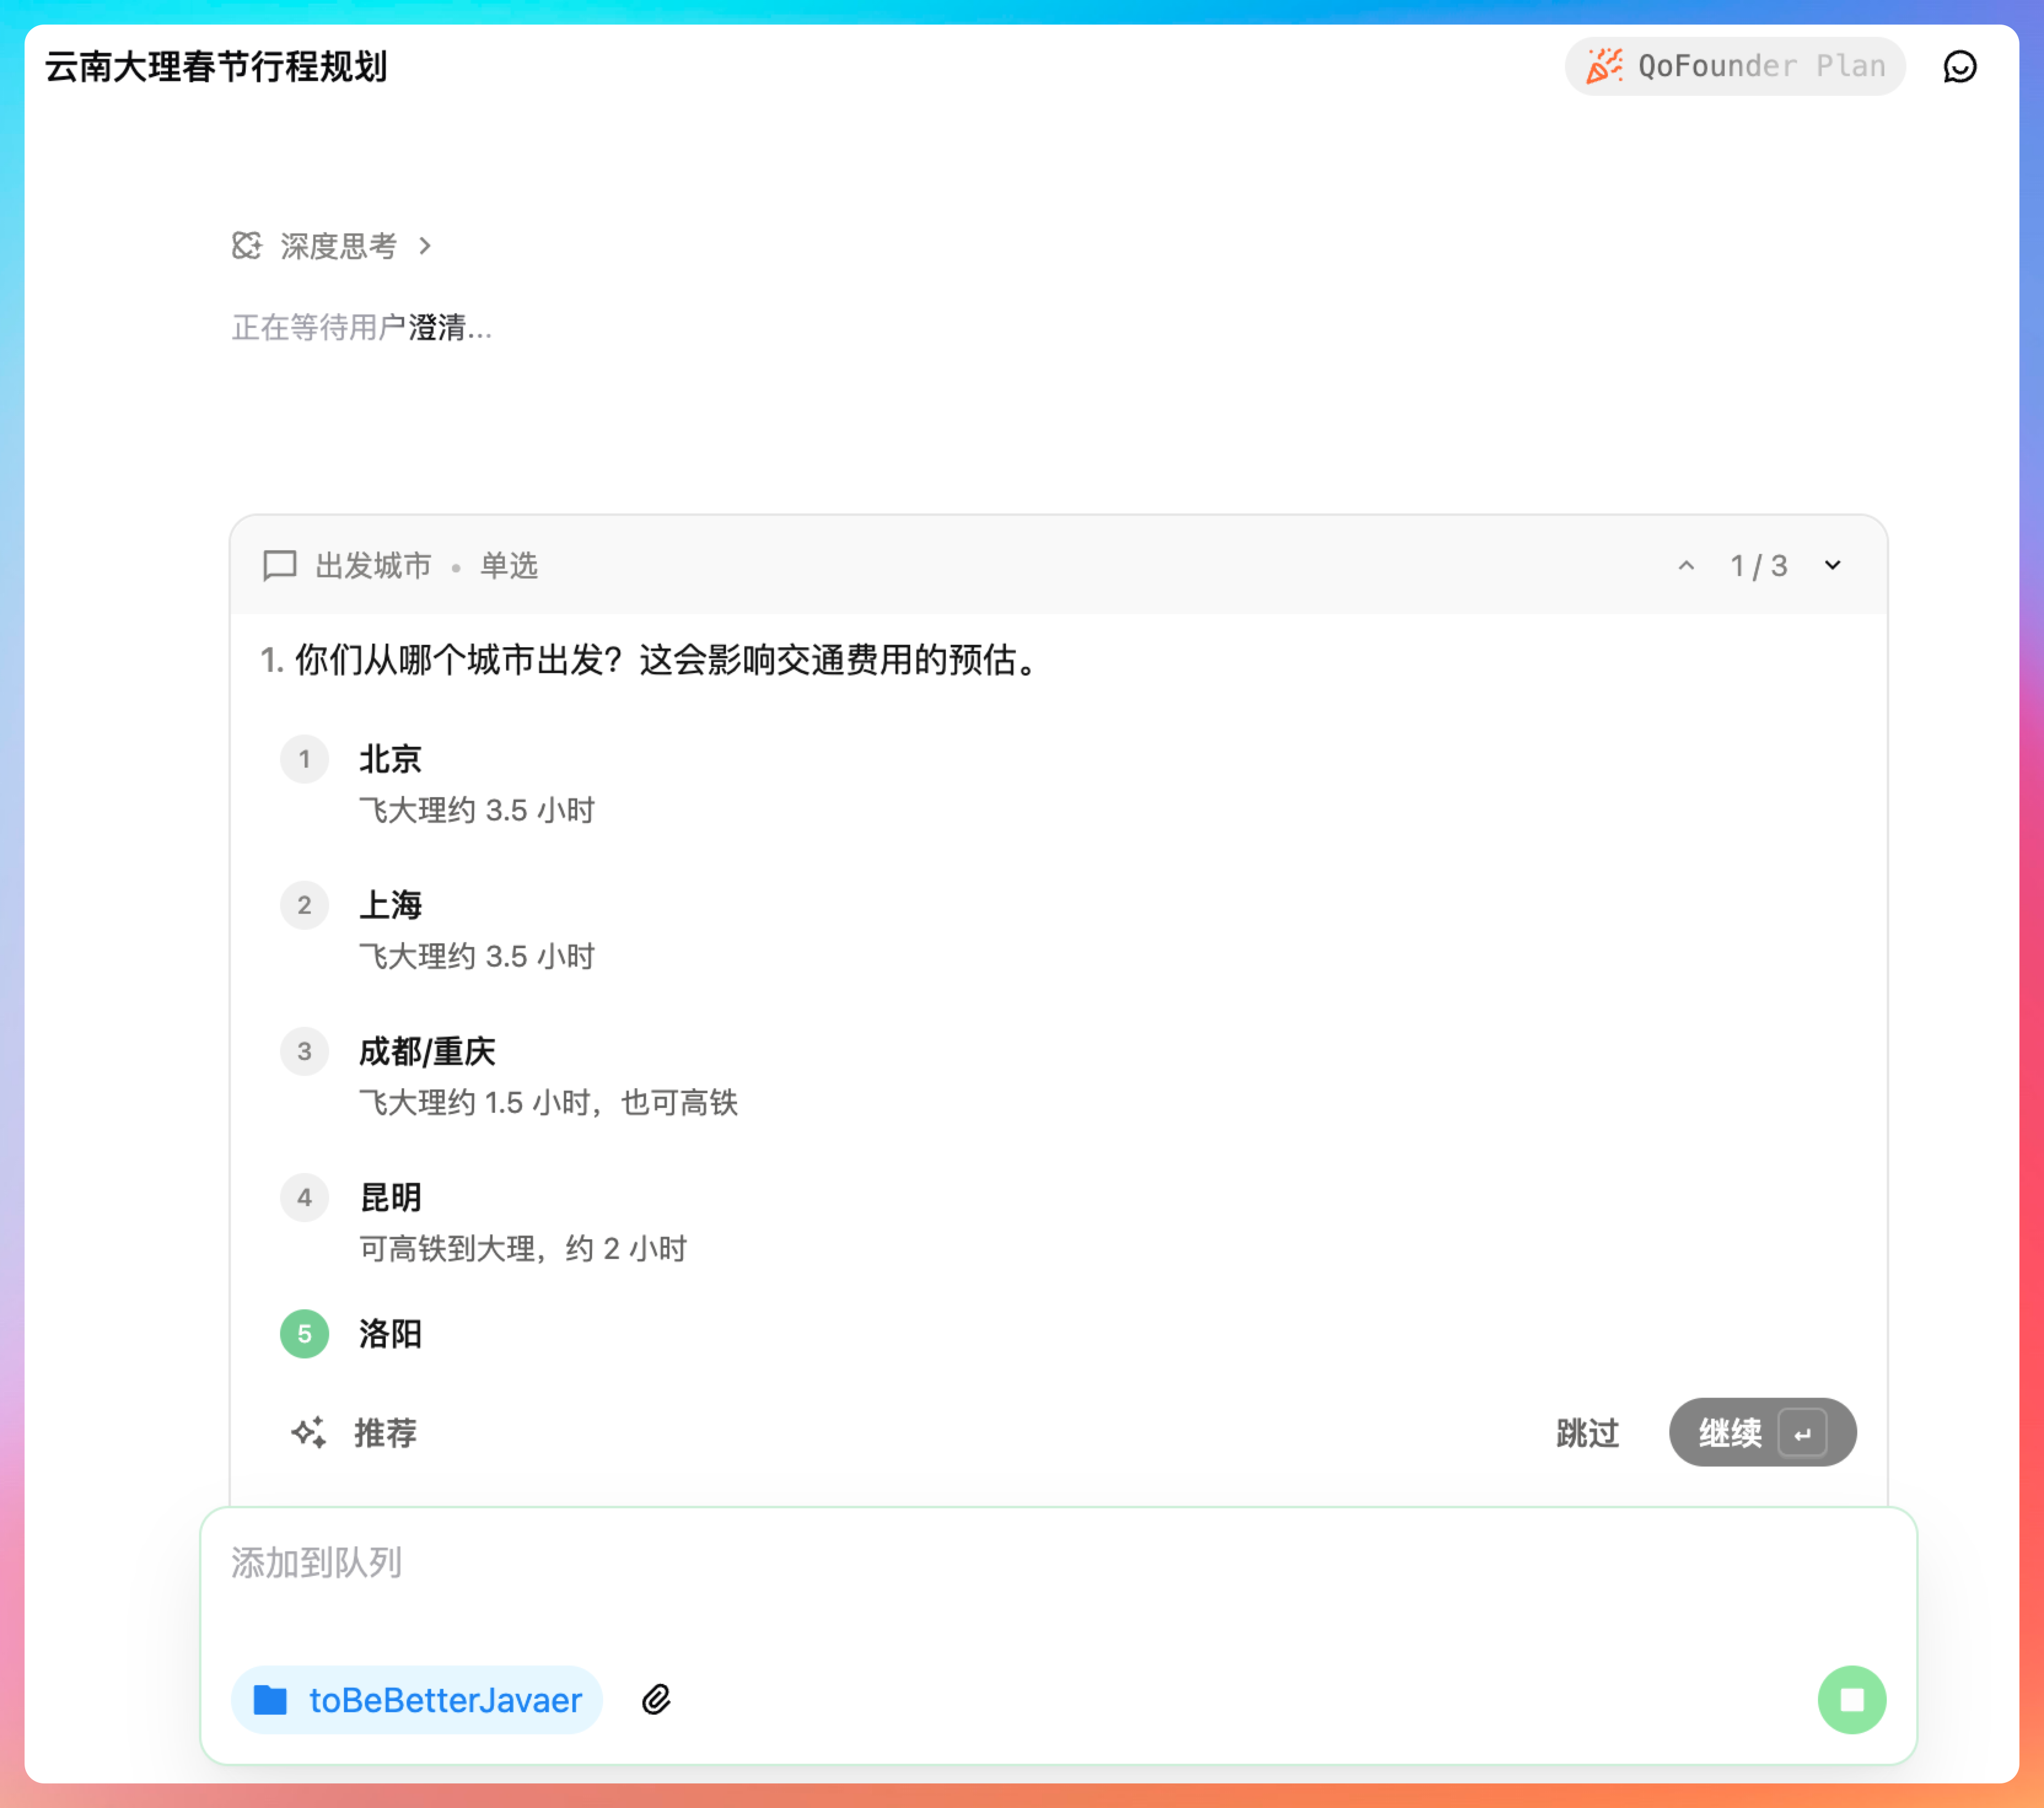
Task: Choose option 4 昆明
Action: point(390,1197)
